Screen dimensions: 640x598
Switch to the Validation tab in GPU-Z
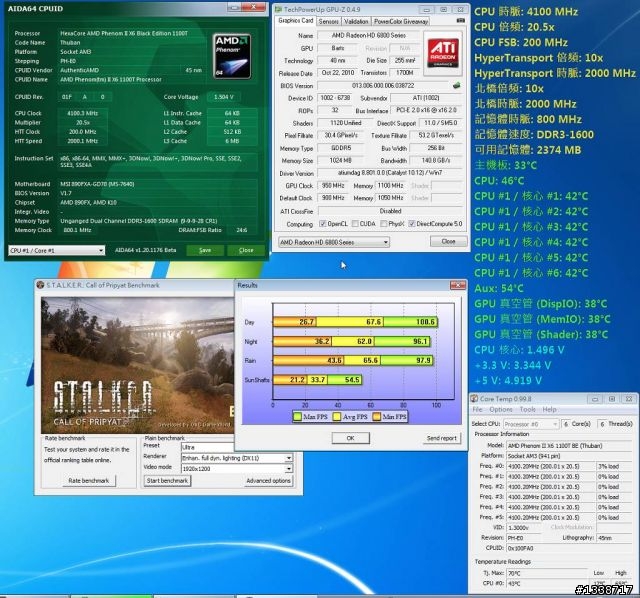356,21
